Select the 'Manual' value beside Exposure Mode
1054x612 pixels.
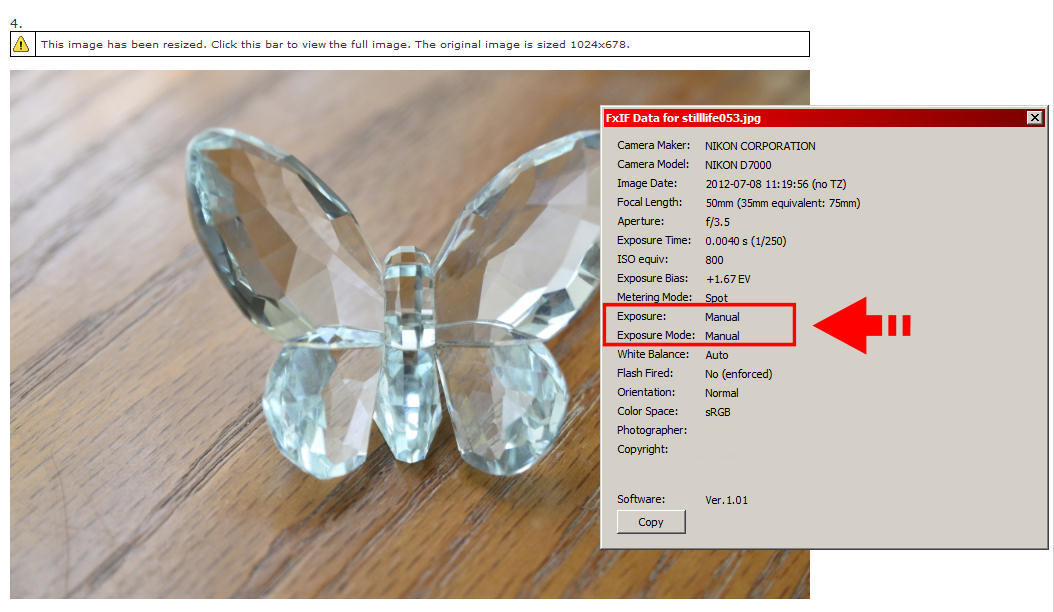(722, 336)
